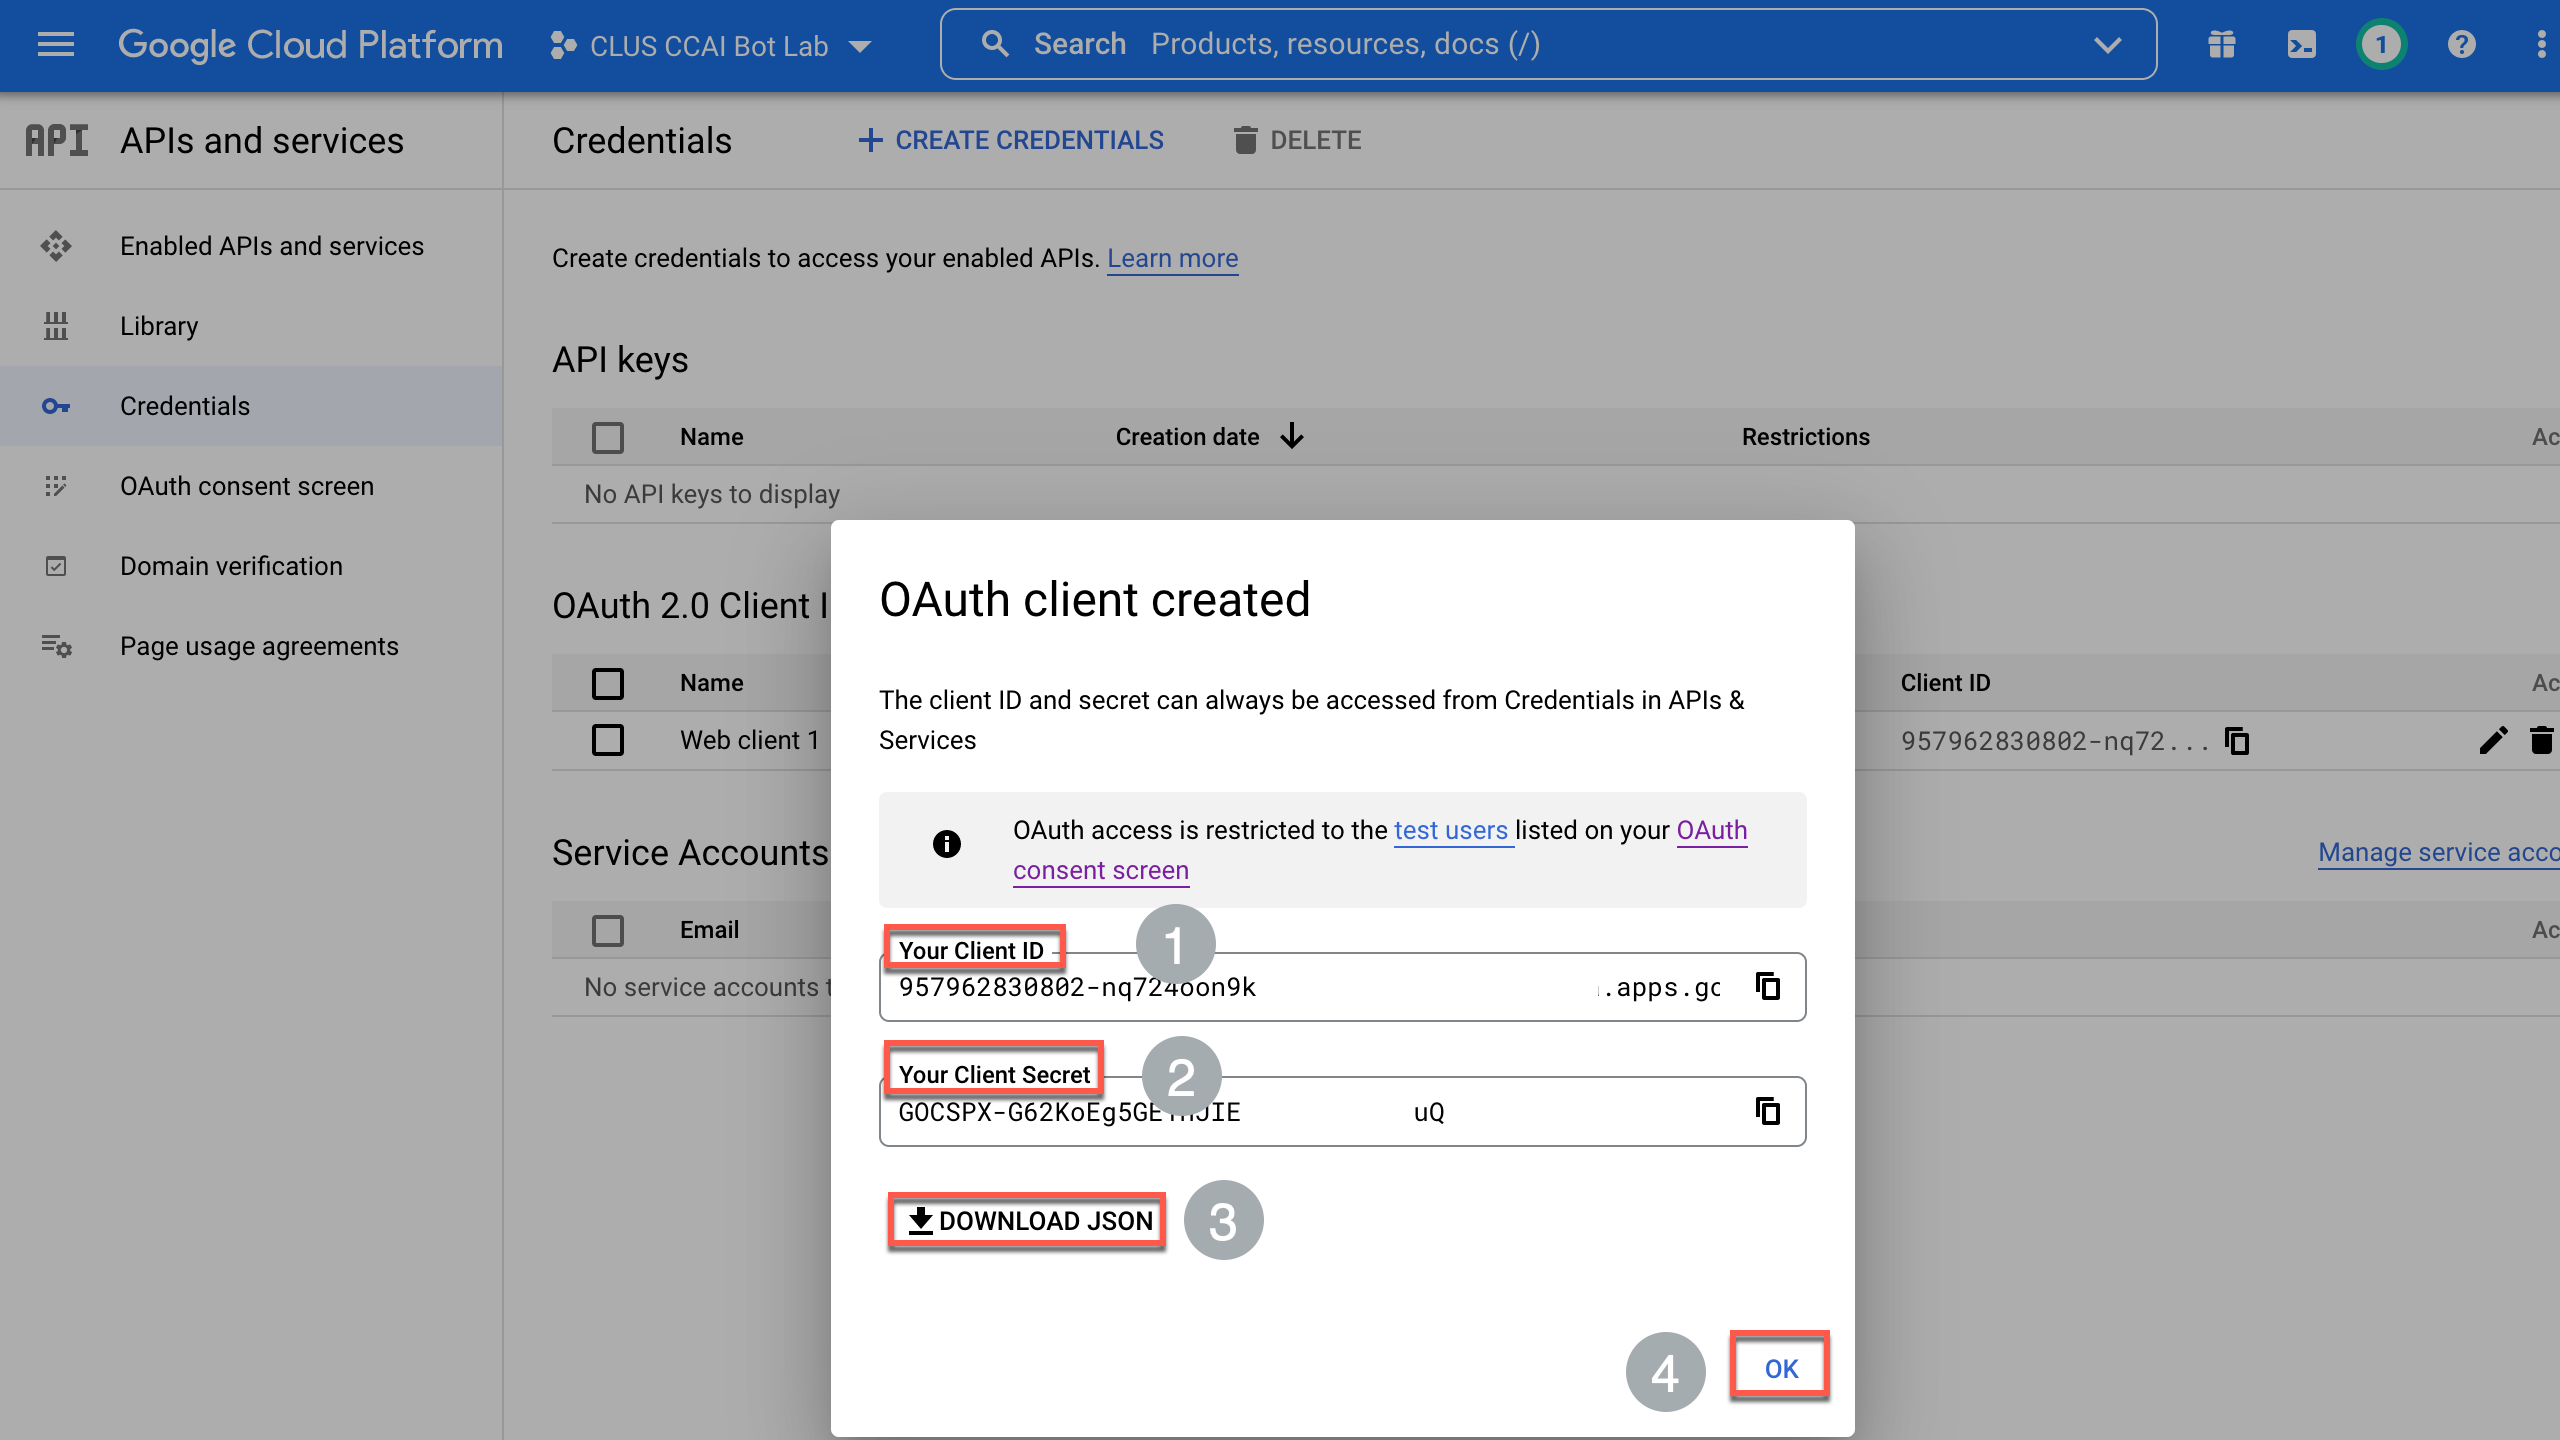Click Name header in API keys table
The height and width of the screenshot is (1440, 2560).
point(711,437)
